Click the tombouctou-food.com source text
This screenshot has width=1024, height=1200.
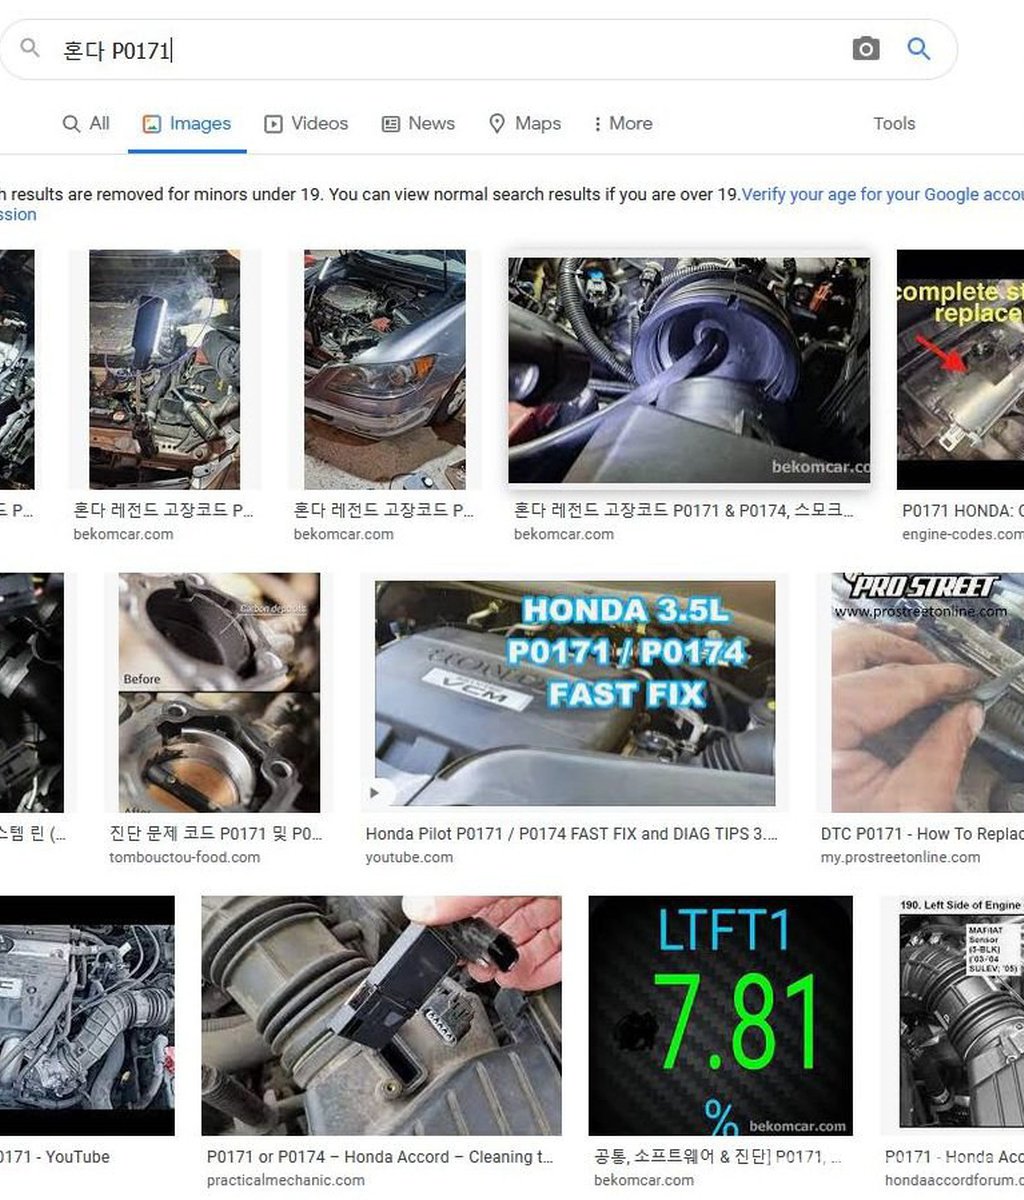184,857
